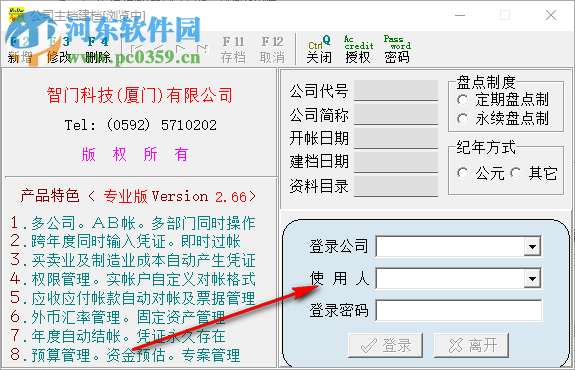Click the Tel: (0592) 5710202 text
Image resolution: width=575 pixels, height=370 pixels.
click(x=140, y=125)
